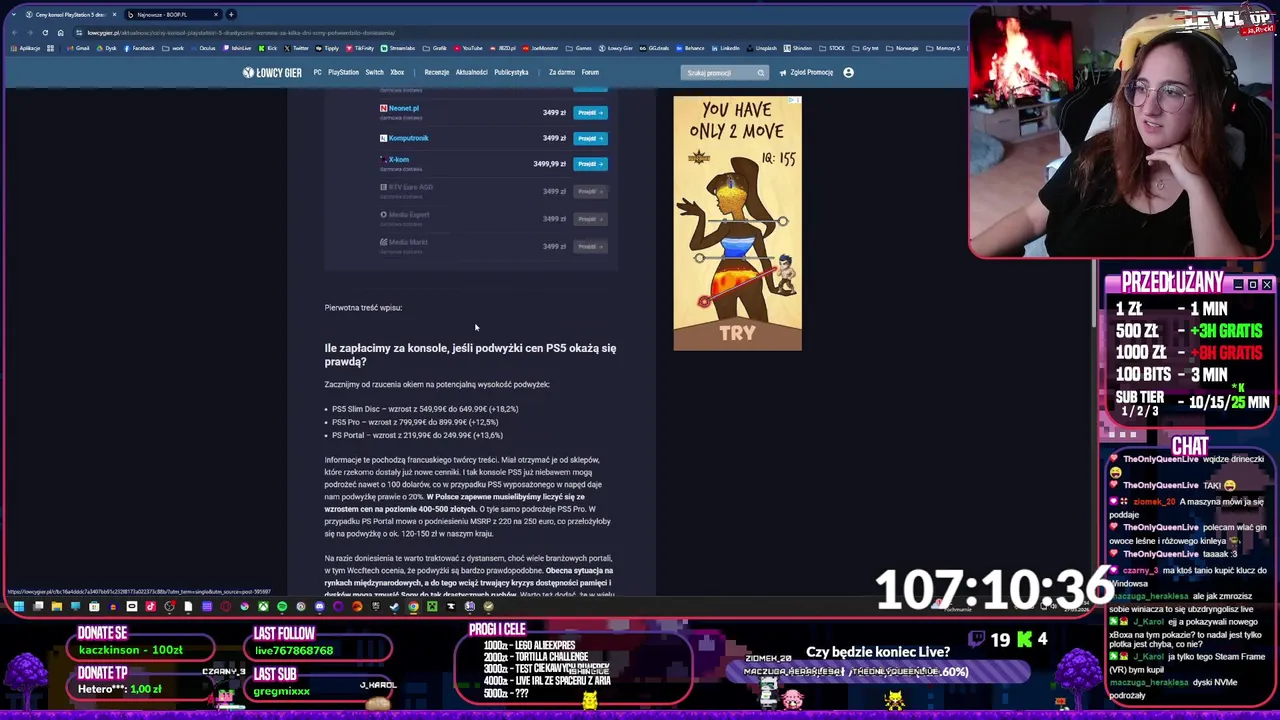Viewport: 1280px width, 720px height.
Task: Open the PlayStation menu item
Action: pos(343,72)
